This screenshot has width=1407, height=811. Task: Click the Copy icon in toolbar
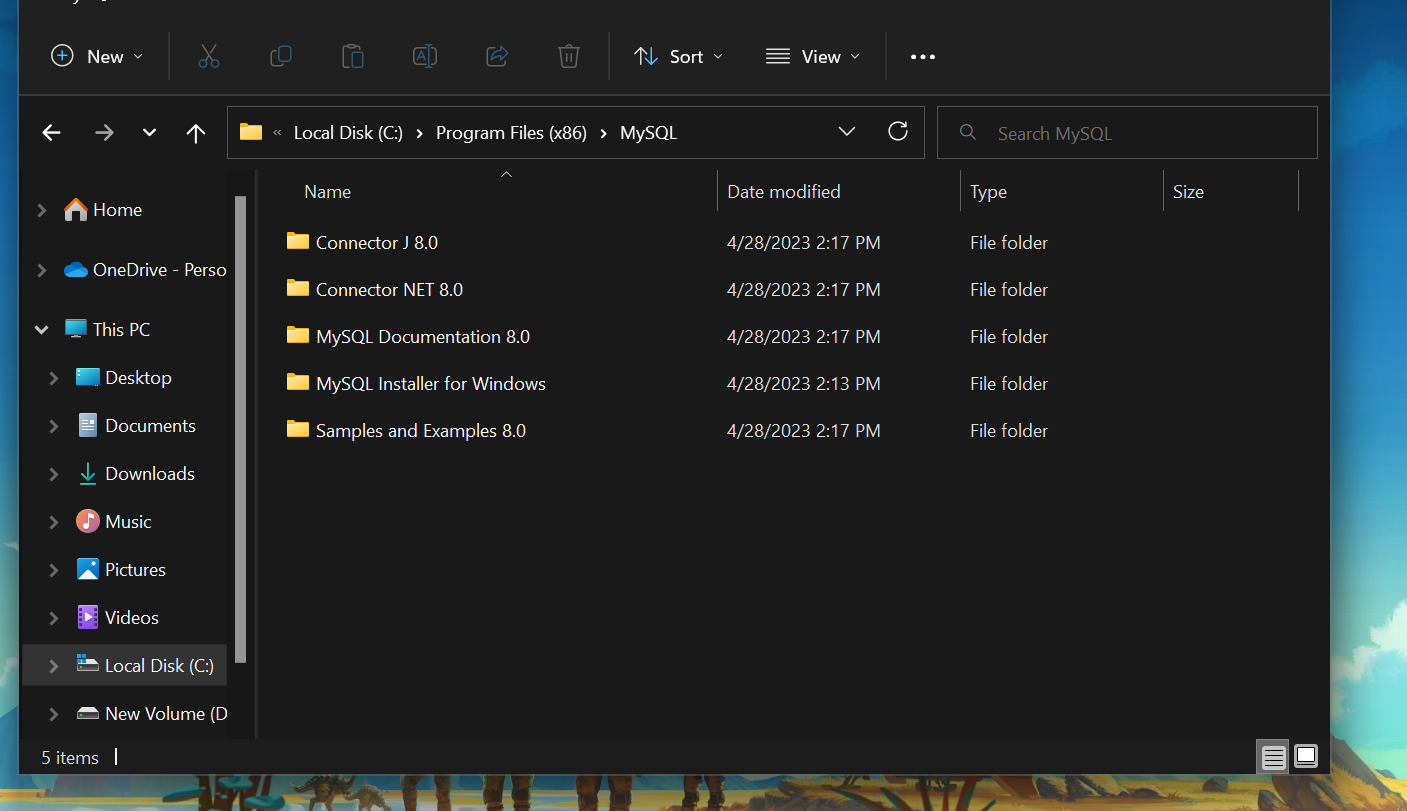coord(281,56)
